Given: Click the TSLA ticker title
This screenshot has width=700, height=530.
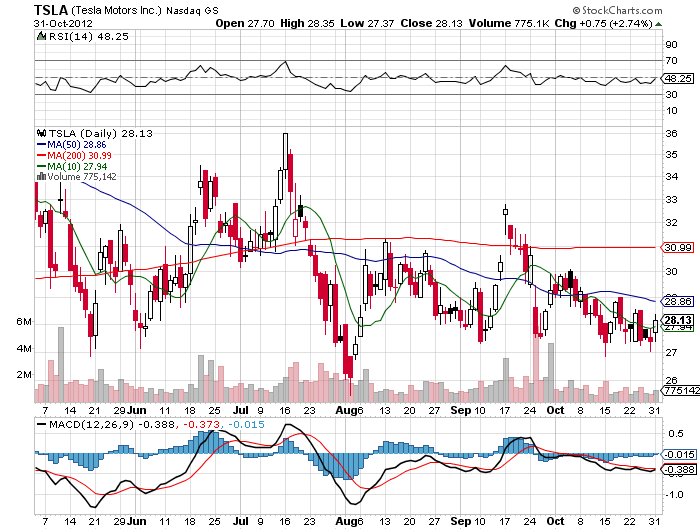Looking at the screenshot, I should (x=50, y=10).
